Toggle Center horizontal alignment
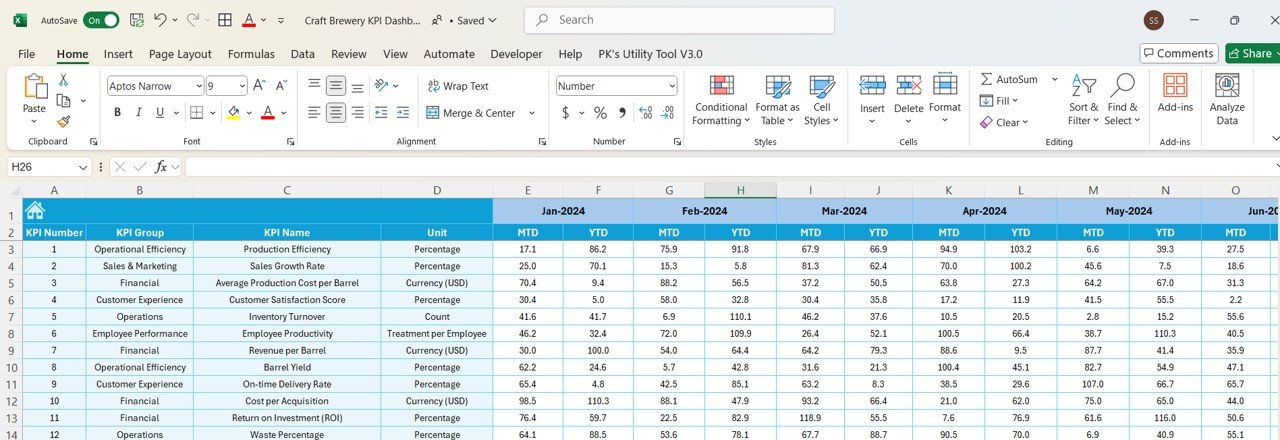Image resolution: width=1280 pixels, height=440 pixels. click(336, 113)
